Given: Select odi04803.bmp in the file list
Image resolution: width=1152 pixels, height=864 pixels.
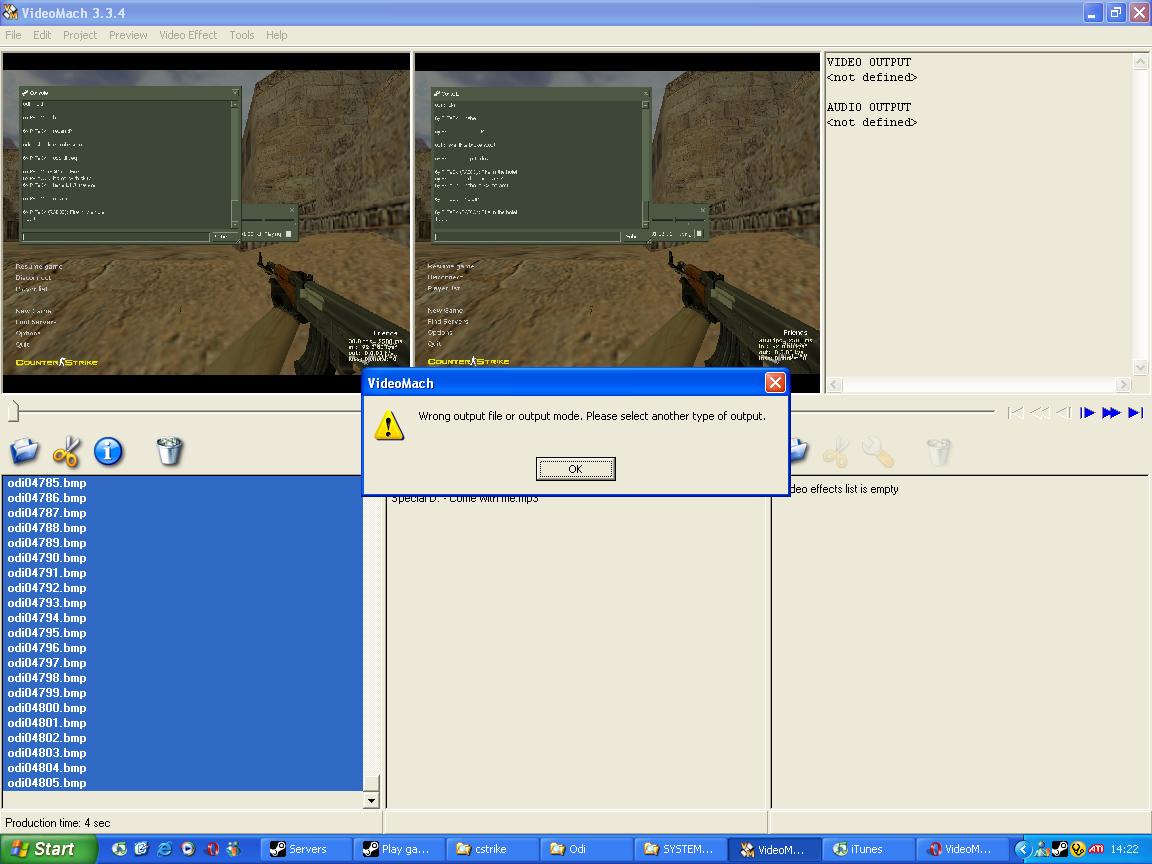Looking at the screenshot, I should click(182, 752).
